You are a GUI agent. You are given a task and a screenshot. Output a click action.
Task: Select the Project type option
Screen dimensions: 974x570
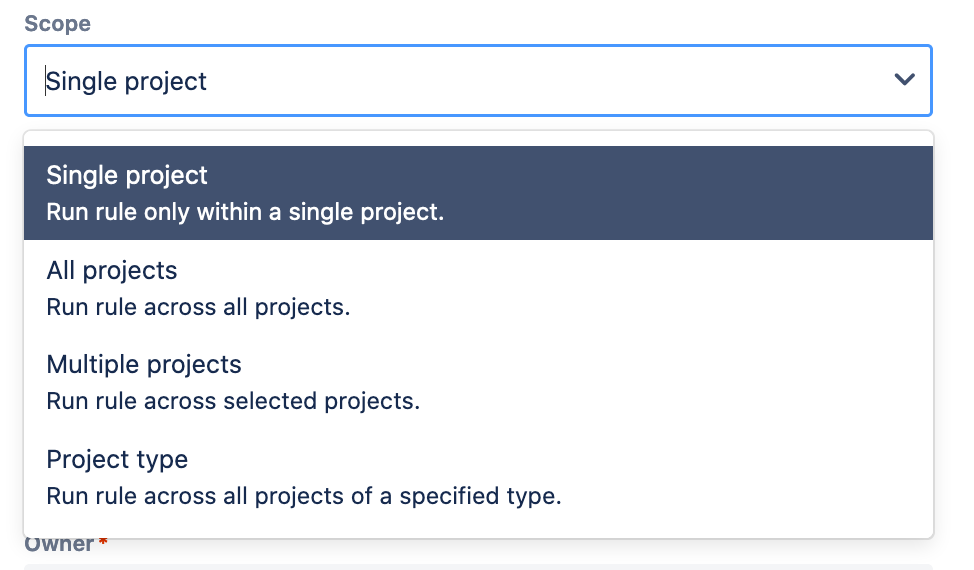[478, 477]
